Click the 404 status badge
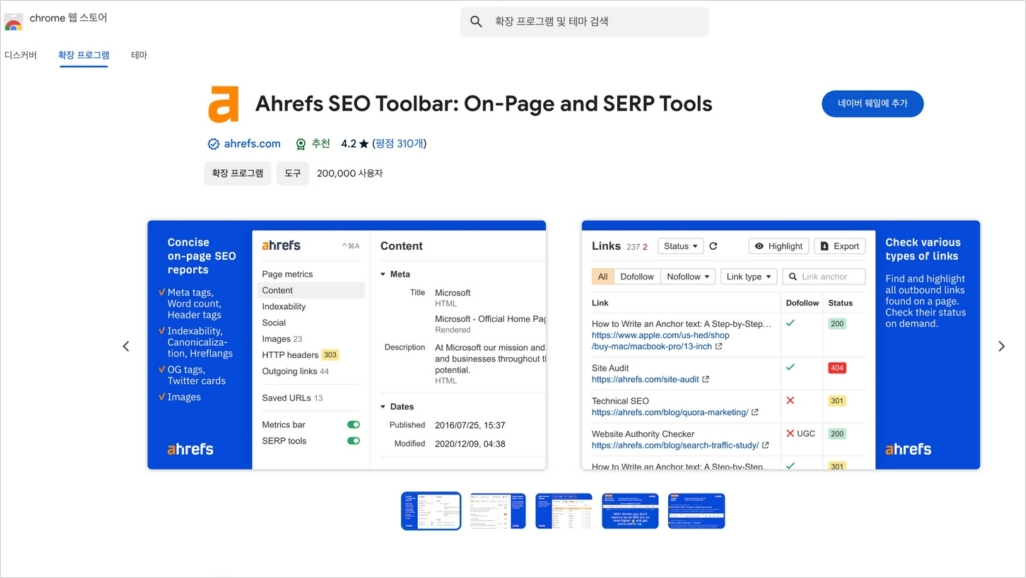 (x=837, y=368)
